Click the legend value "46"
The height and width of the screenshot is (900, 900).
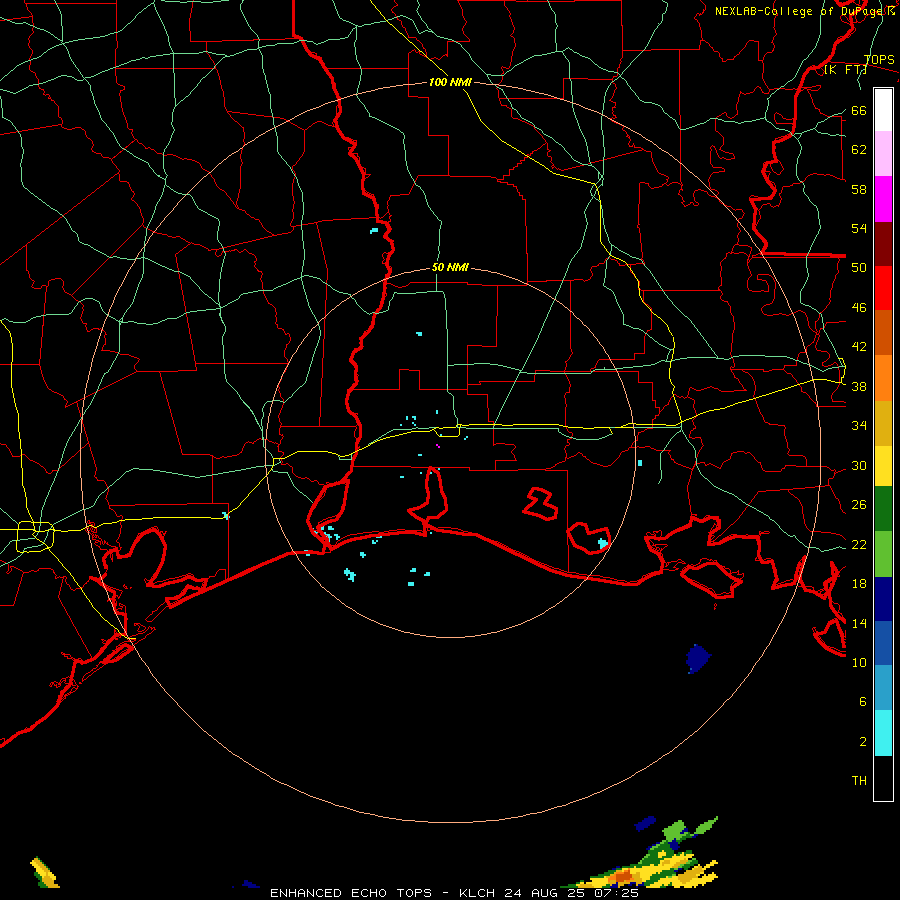pos(859,308)
